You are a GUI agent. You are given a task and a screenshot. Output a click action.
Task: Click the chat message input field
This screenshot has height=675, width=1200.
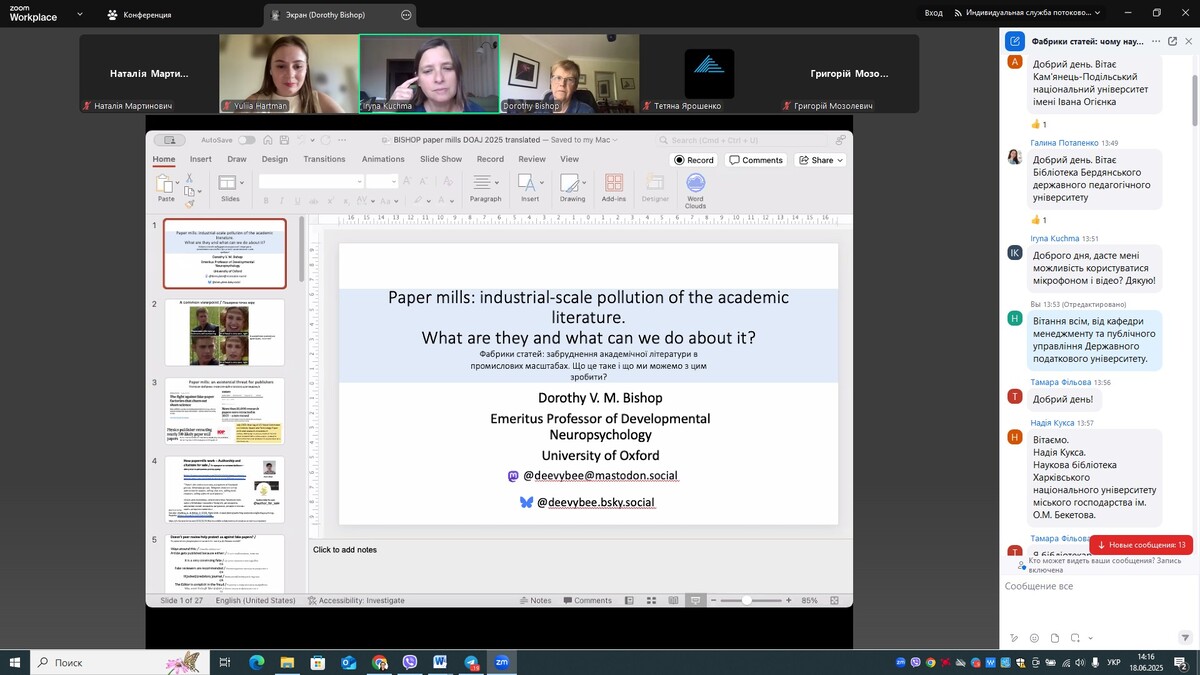point(1098,586)
